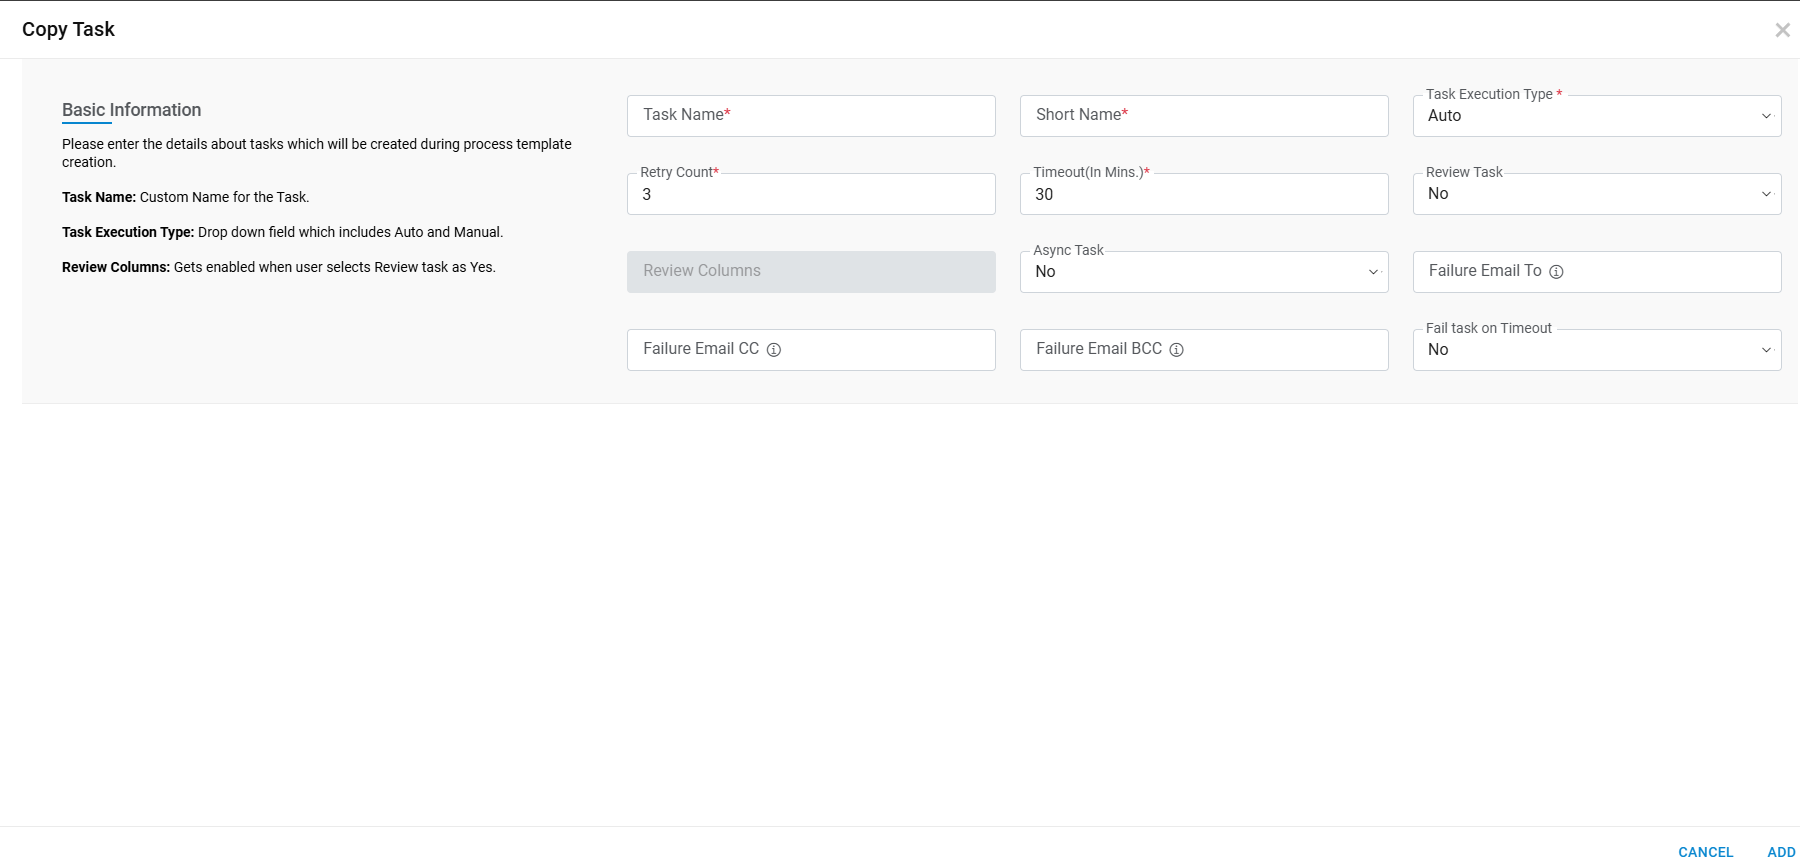Click the Retry Count field
The image size is (1800, 867).
click(811, 194)
